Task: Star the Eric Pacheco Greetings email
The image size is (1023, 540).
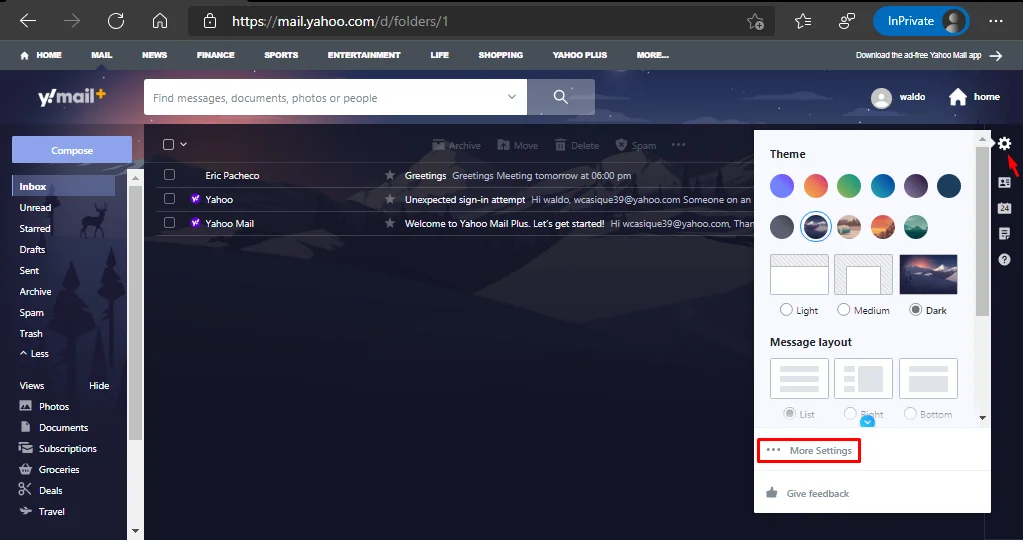Action: point(390,176)
